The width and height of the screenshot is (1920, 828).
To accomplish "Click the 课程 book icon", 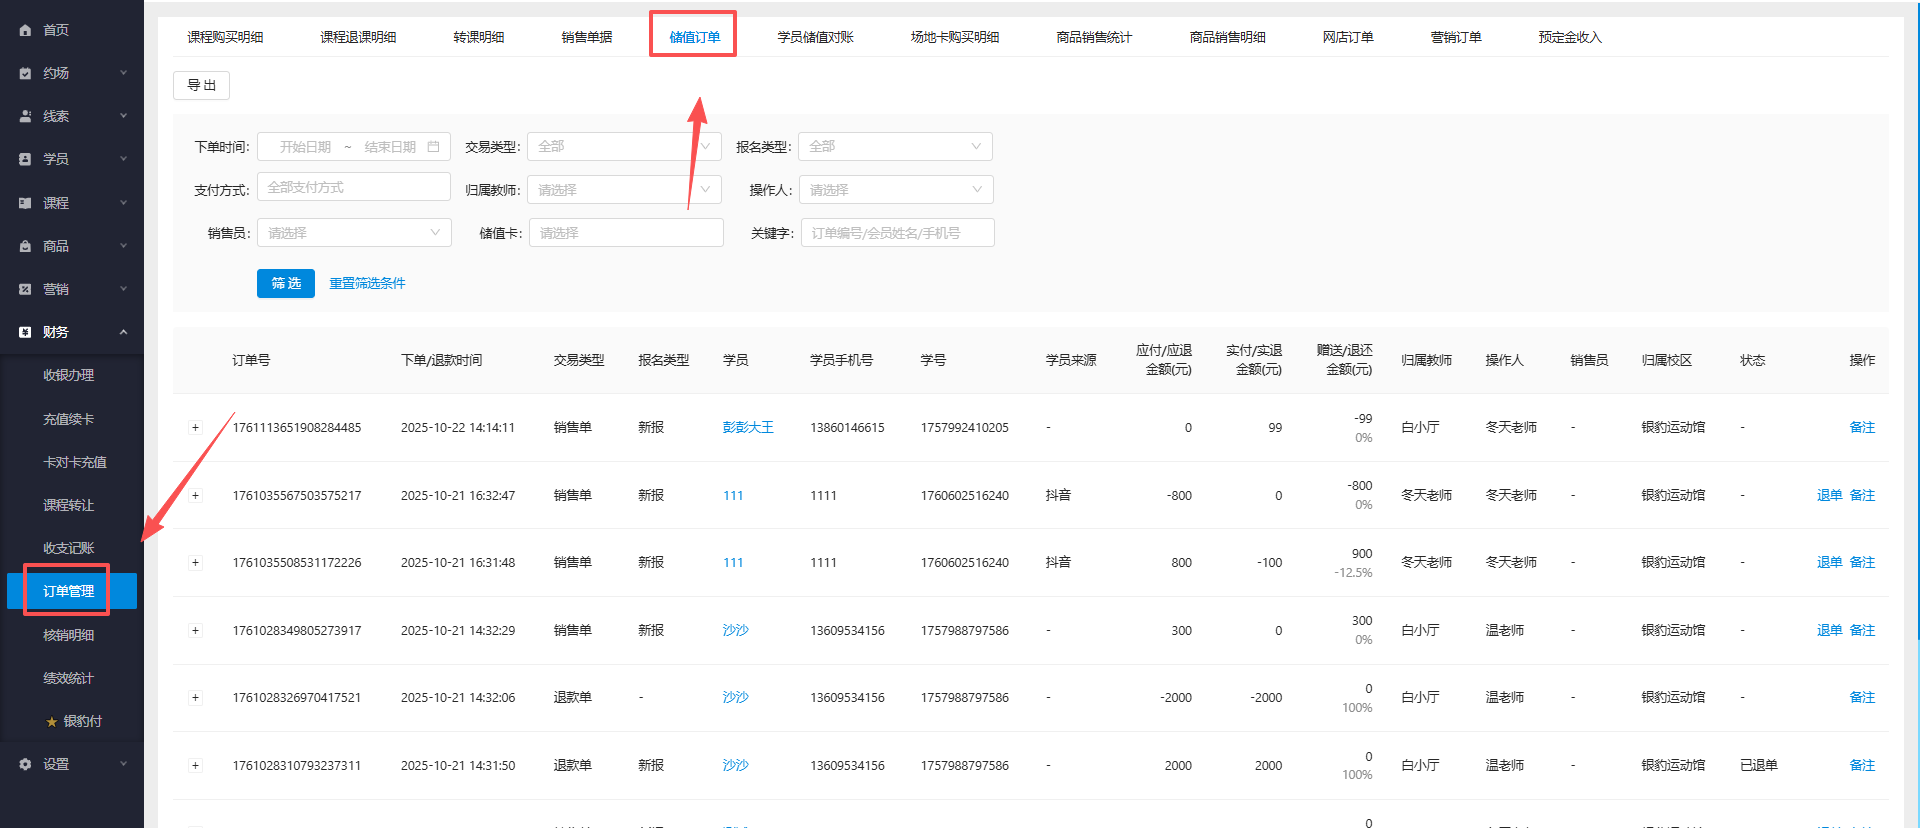I will point(25,203).
